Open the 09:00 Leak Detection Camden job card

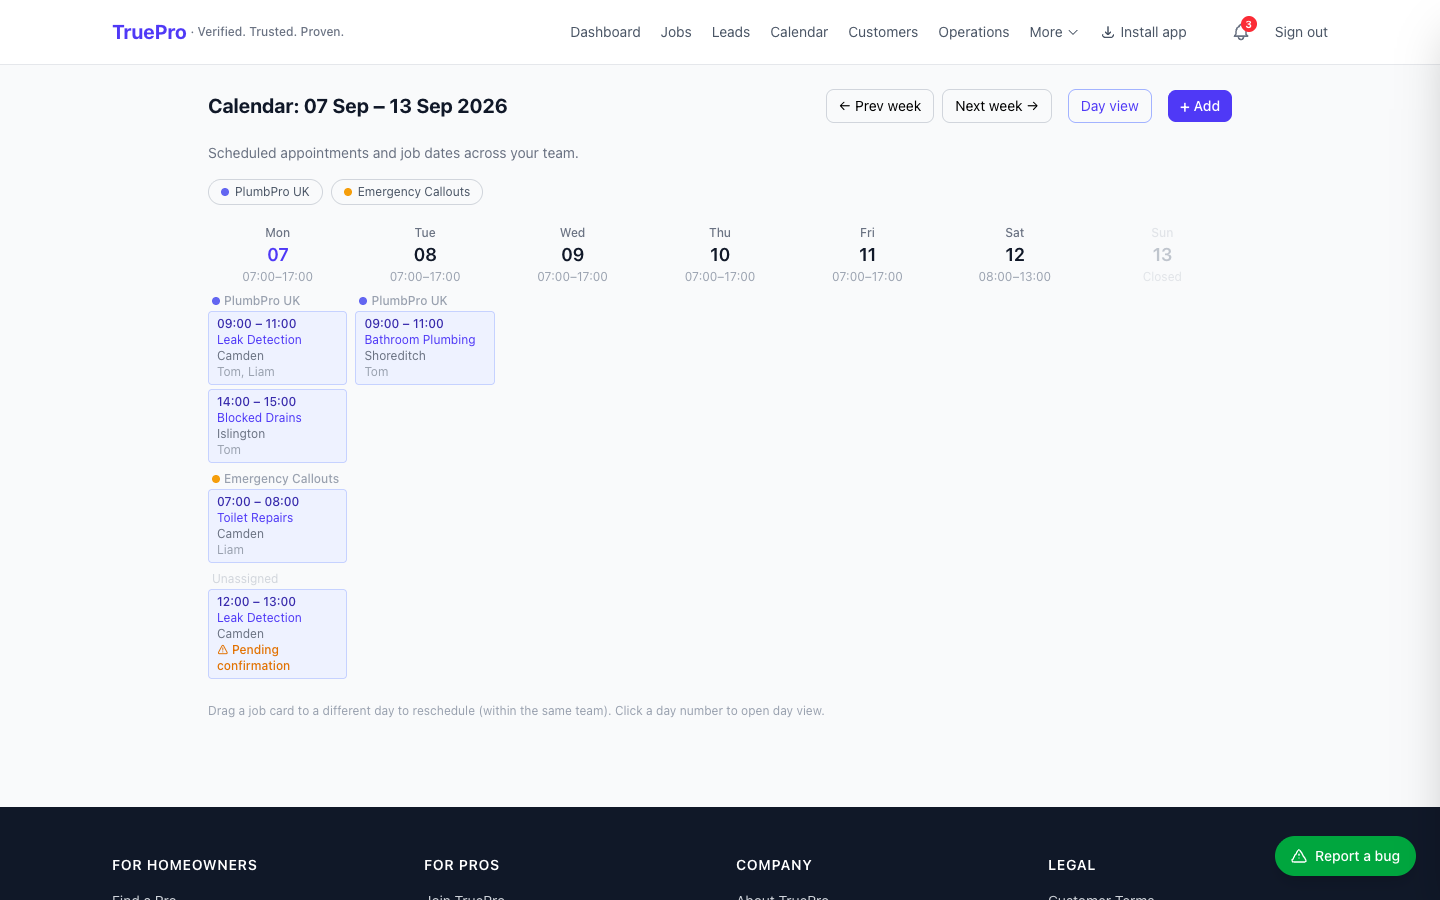point(277,348)
